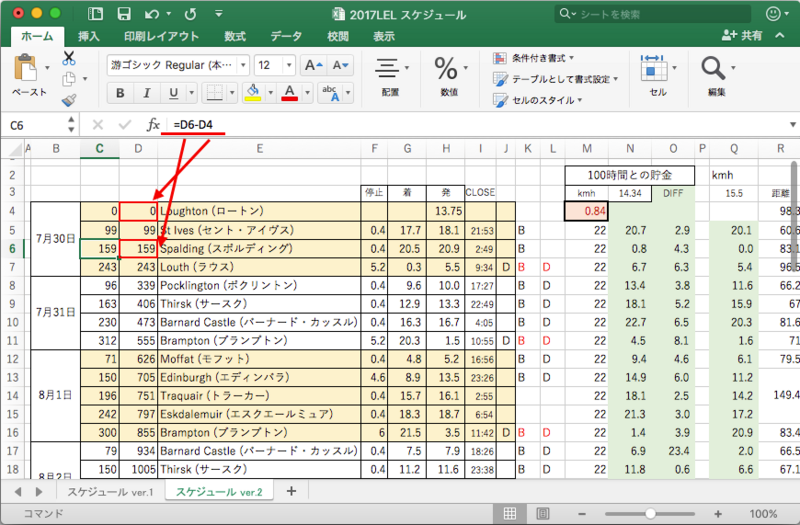Click the ペースト paste icon
The height and width of the screenshot is (525, 800).
(x=26, y=68)
